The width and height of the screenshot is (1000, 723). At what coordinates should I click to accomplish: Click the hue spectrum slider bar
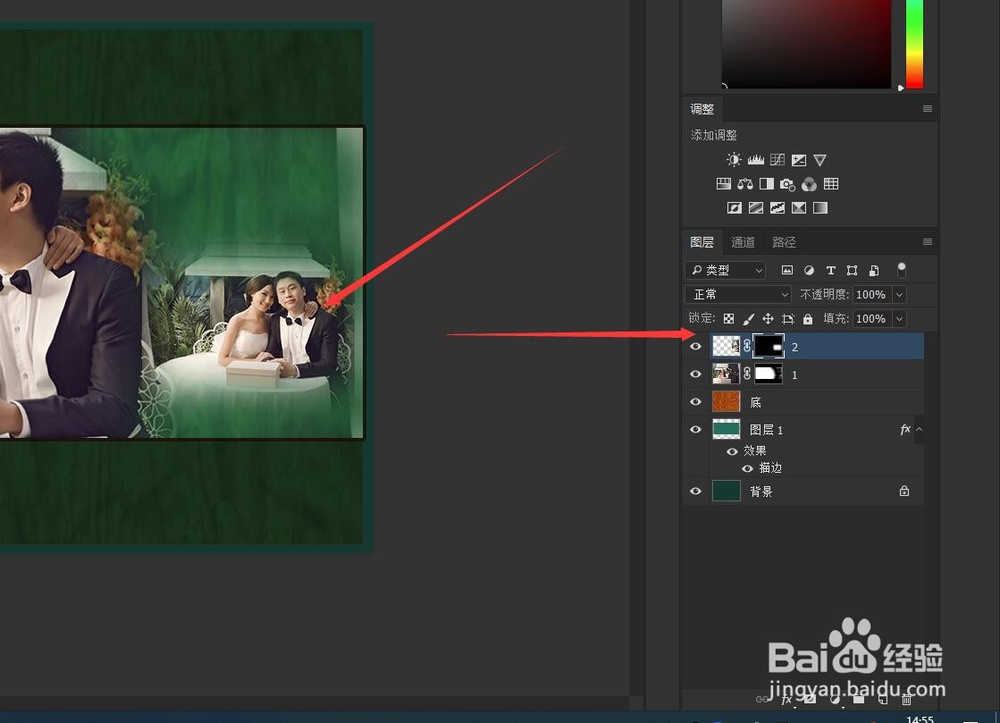coord(915,43)
